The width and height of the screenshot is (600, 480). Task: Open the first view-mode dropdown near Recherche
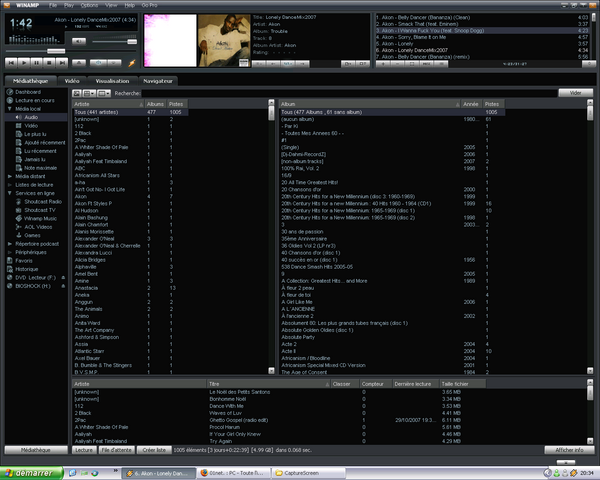point(89,93)
